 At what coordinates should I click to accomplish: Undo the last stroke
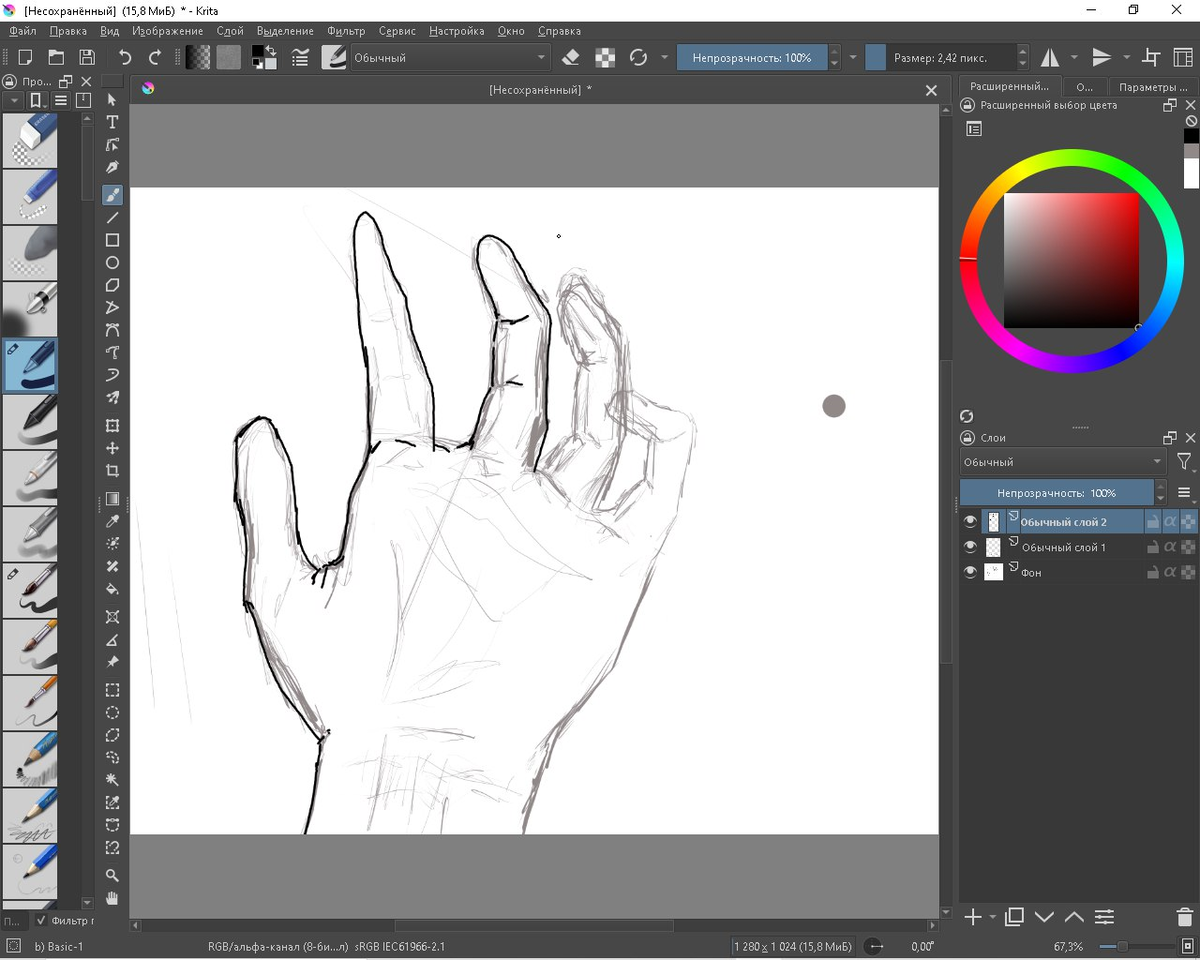[x=125, y=57]
